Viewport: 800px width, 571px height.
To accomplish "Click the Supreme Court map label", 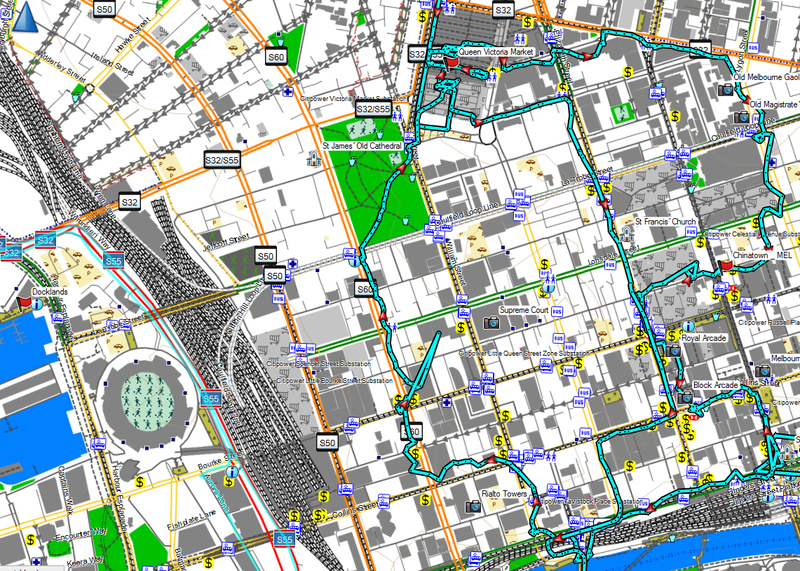I will pyautogui.click(x=526, y=310).
